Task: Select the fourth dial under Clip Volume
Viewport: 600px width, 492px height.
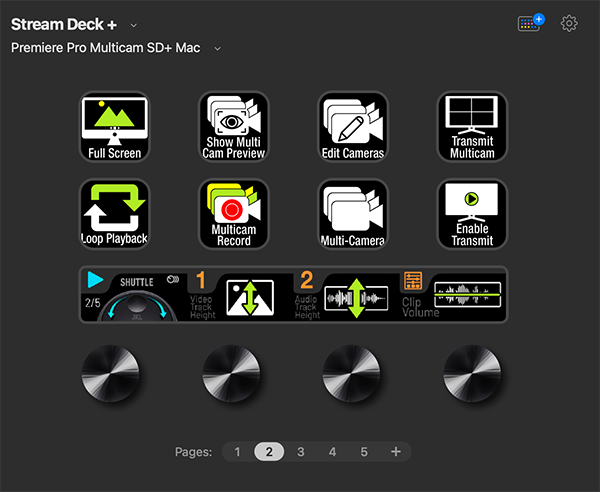Action: pos(472,374)
